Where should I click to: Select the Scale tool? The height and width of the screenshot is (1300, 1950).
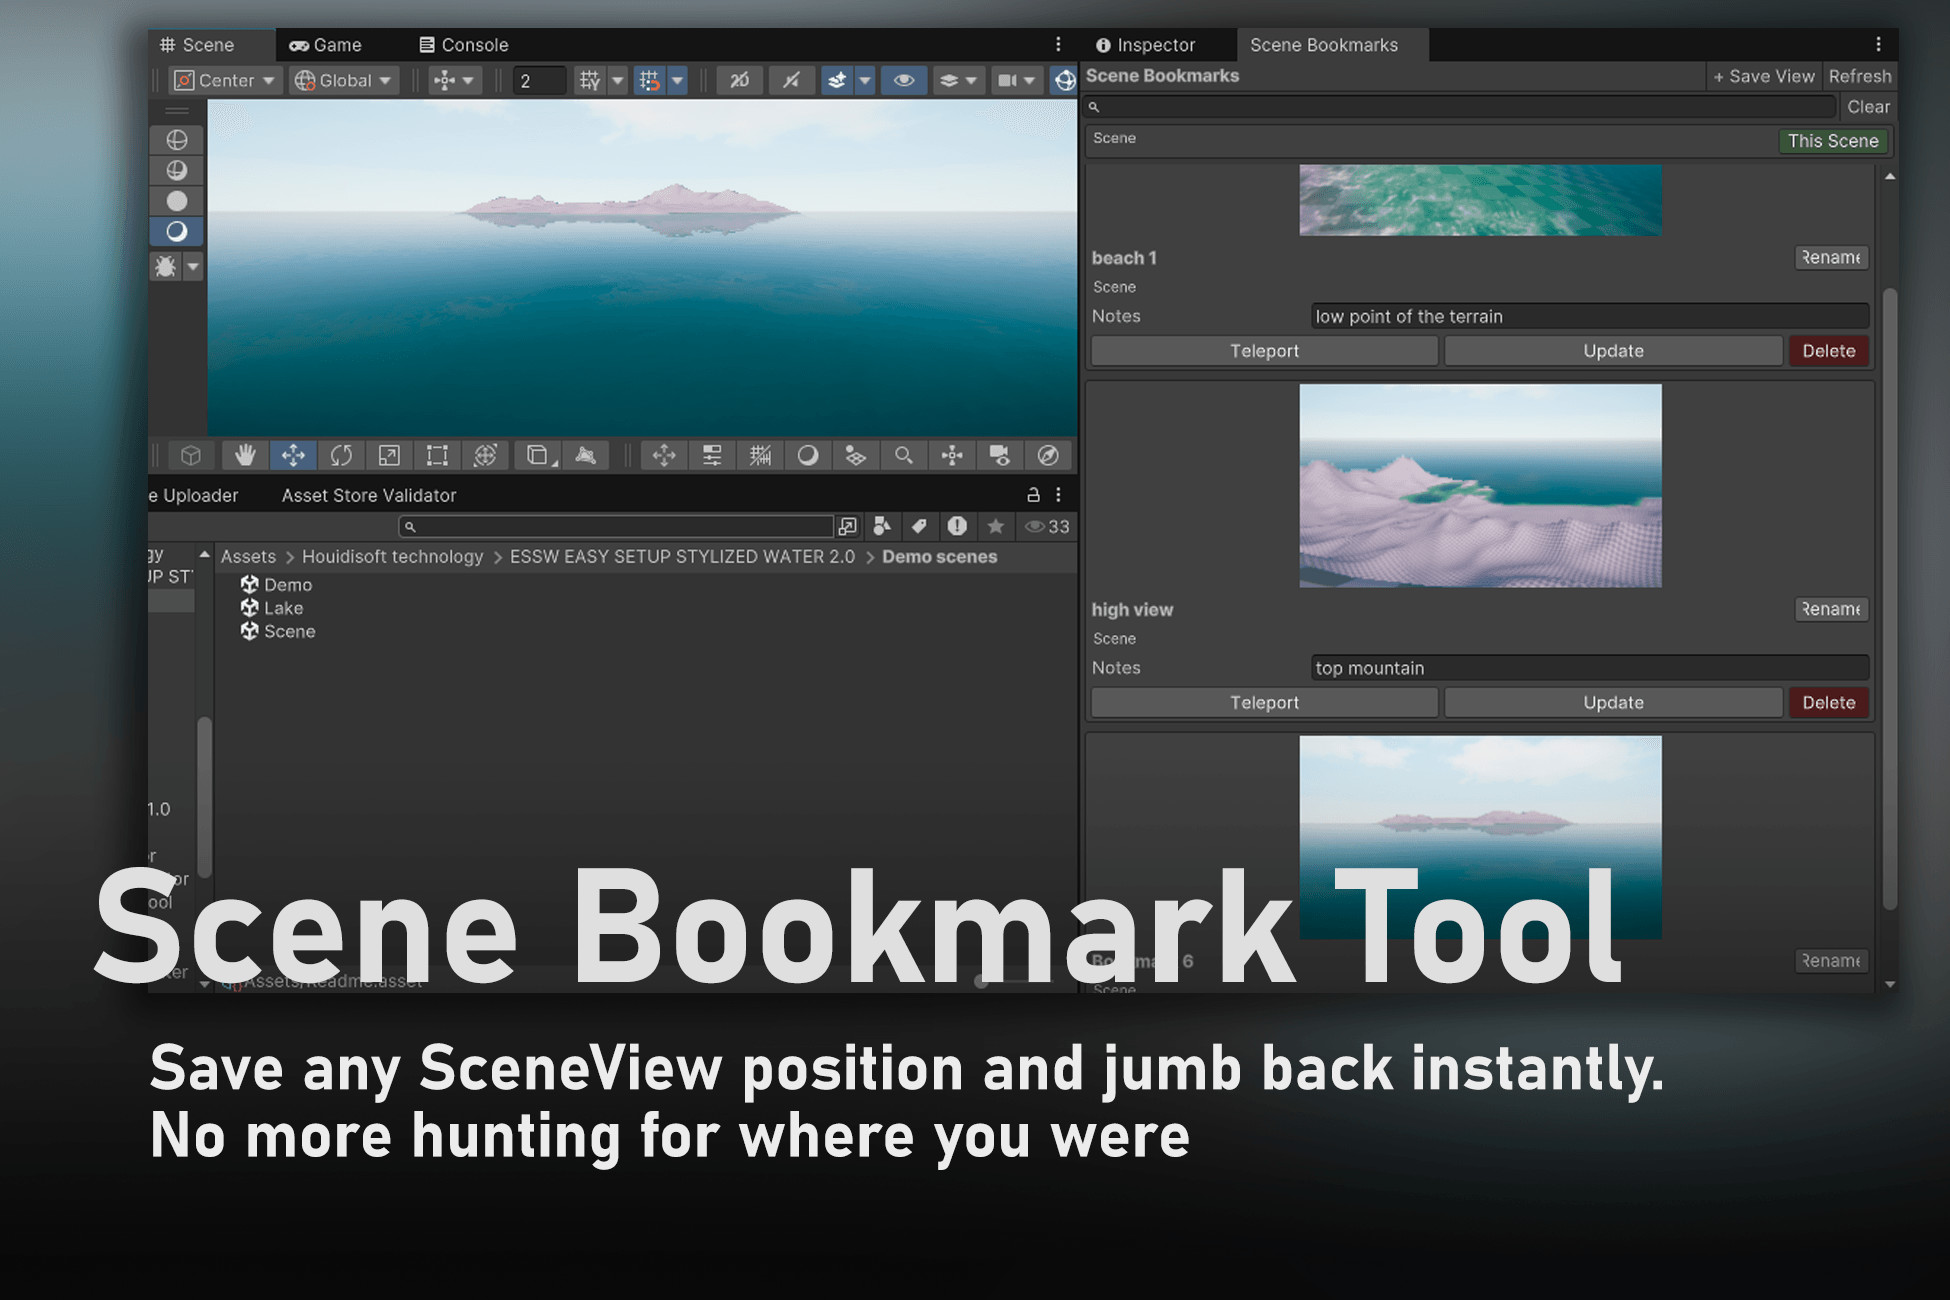click(389, 456)
